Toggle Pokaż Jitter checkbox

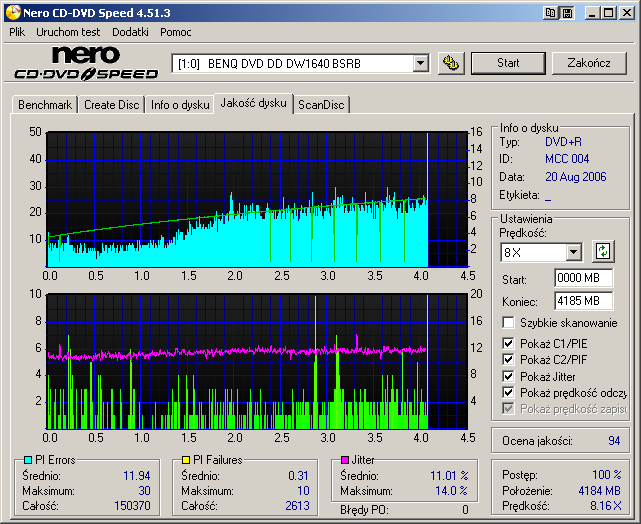(x=508, y=376)
